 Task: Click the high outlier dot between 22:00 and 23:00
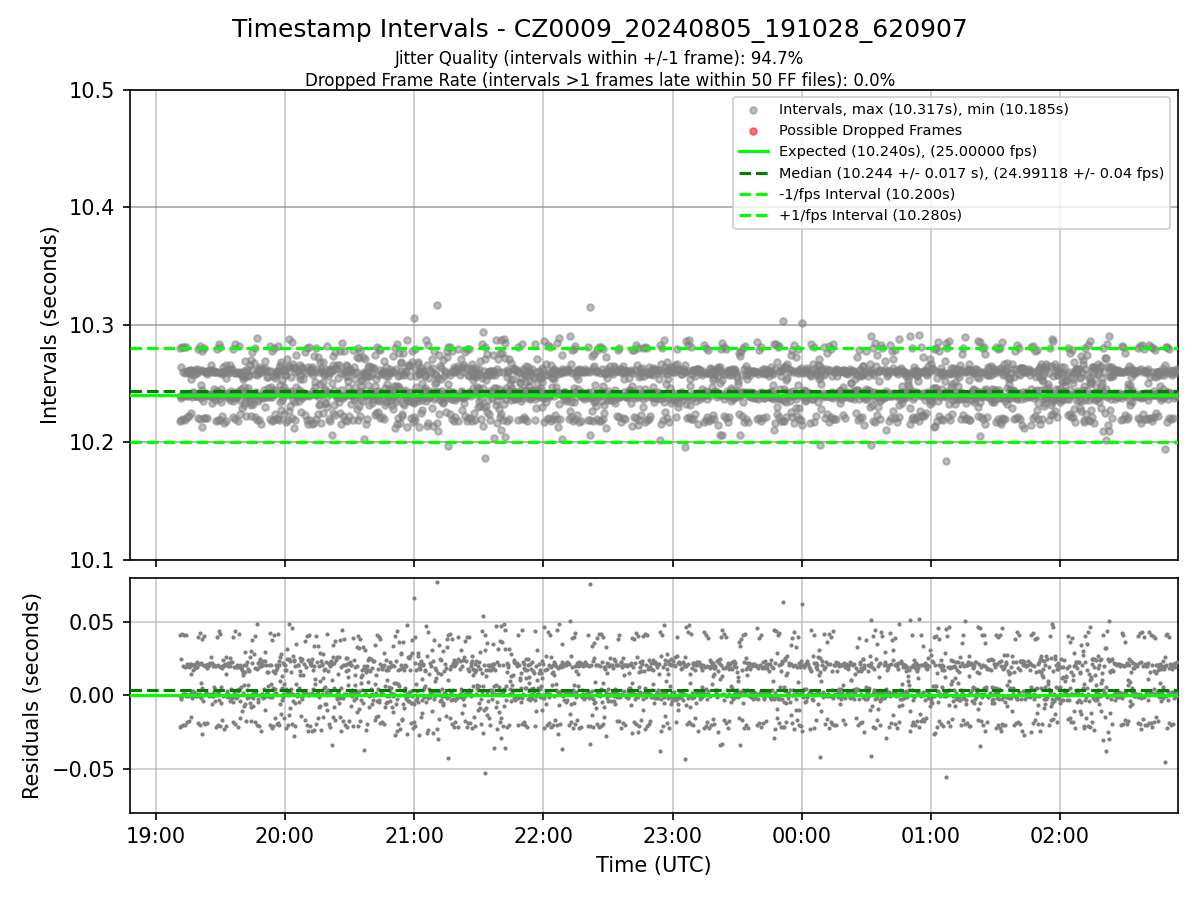(x=590, y=307)
